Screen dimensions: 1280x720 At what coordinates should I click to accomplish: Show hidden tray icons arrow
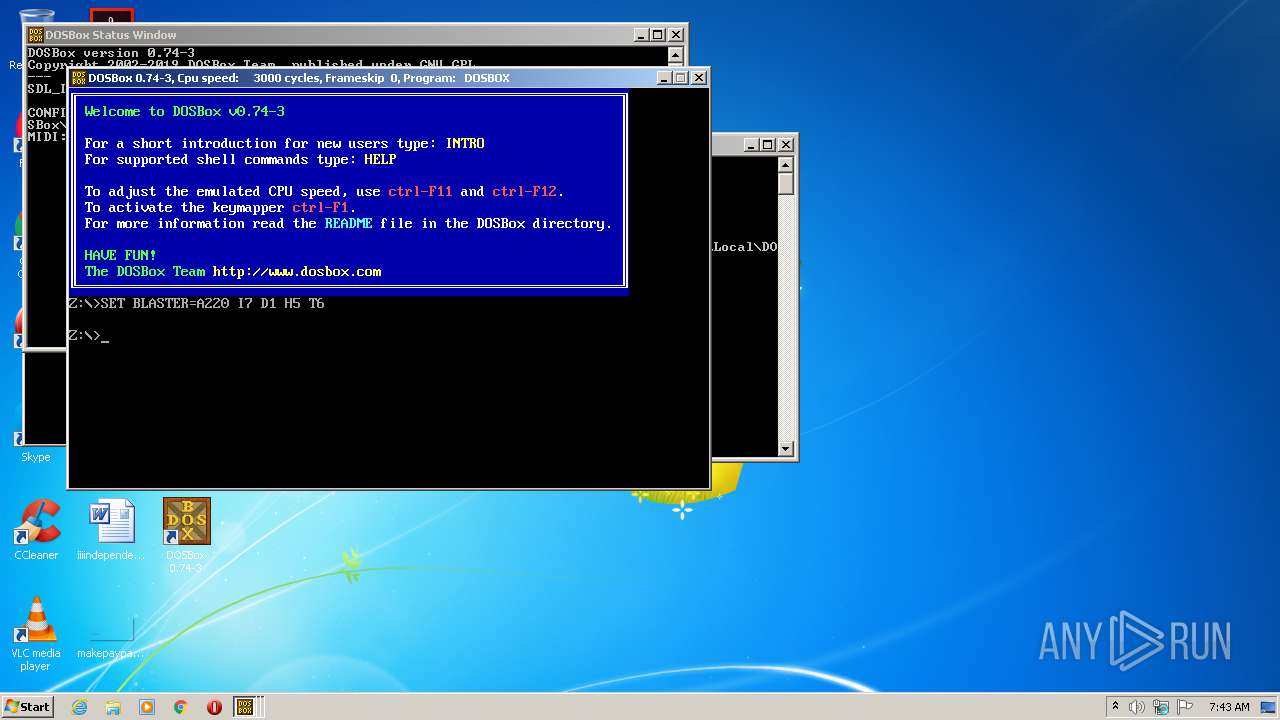click(x=1115, y=707)
